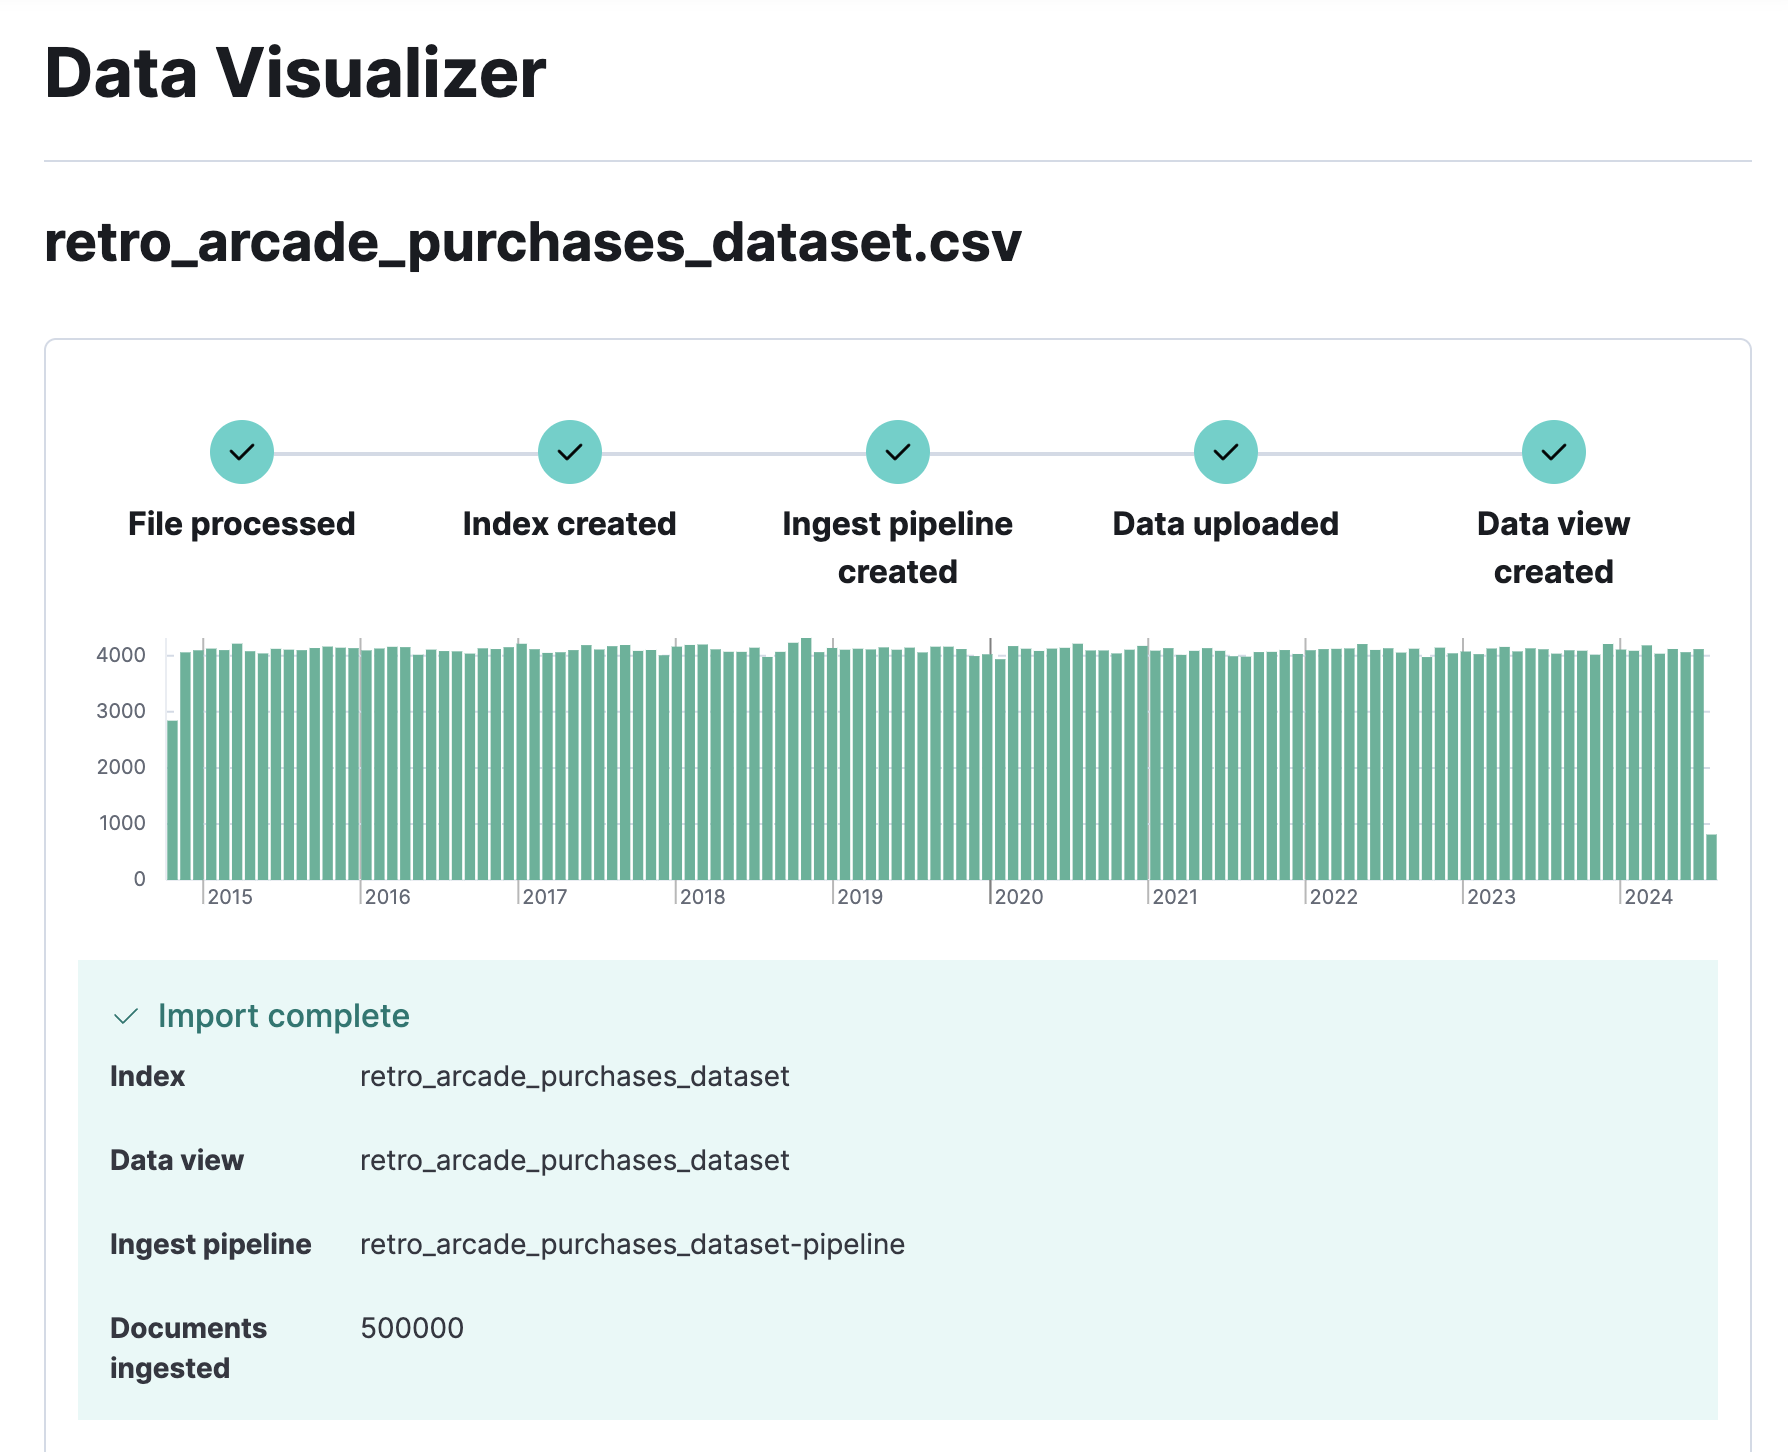Viewport: 1788px width, 1452px height.
Task: Click the Index value retro_arcade_purchases_dataset
Action: coord(575,1077)
